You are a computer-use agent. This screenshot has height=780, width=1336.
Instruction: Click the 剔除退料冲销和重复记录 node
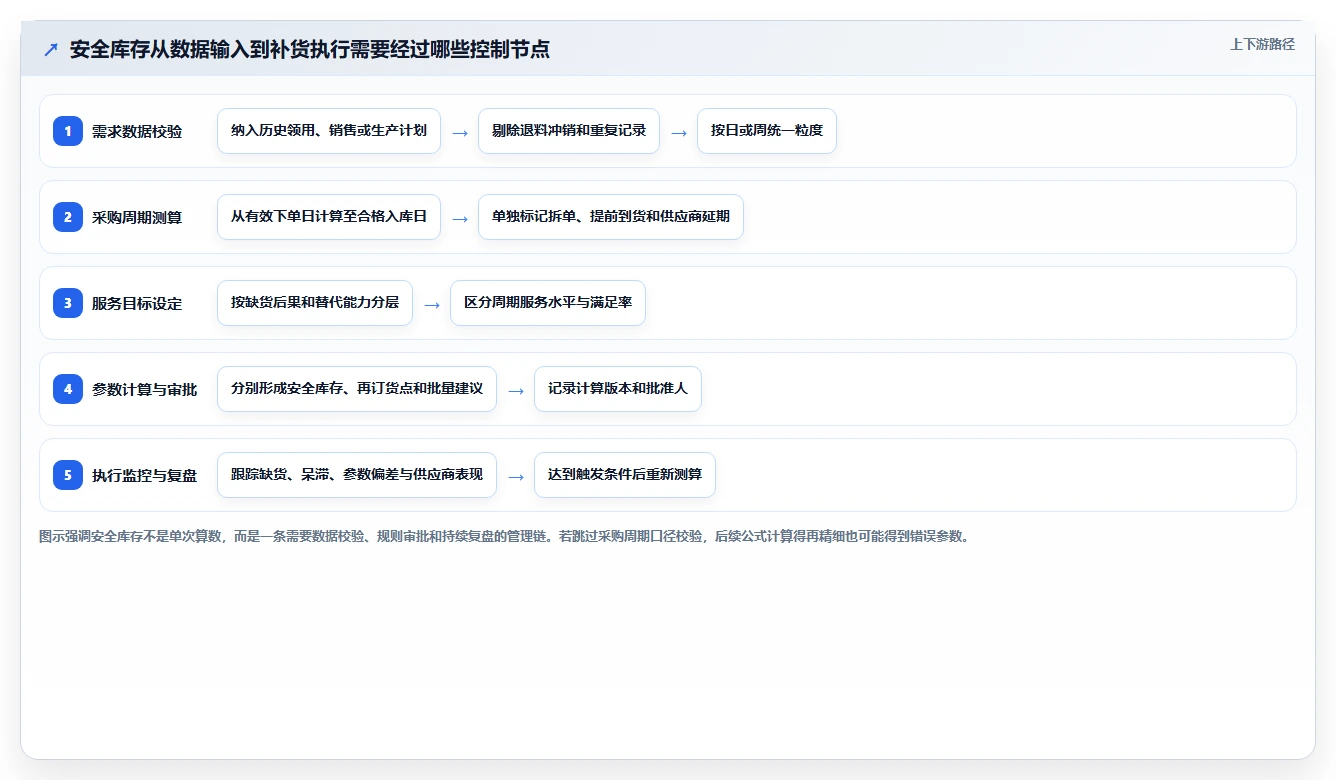click(569, 131)
